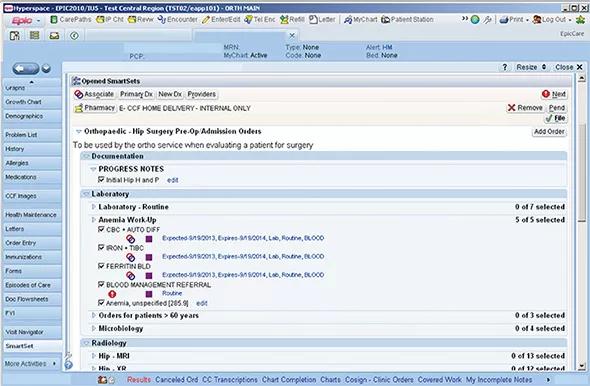Remove the opened SmartSet
The width and height of the screenshot is (590, 386).
[x=525, y=108]
